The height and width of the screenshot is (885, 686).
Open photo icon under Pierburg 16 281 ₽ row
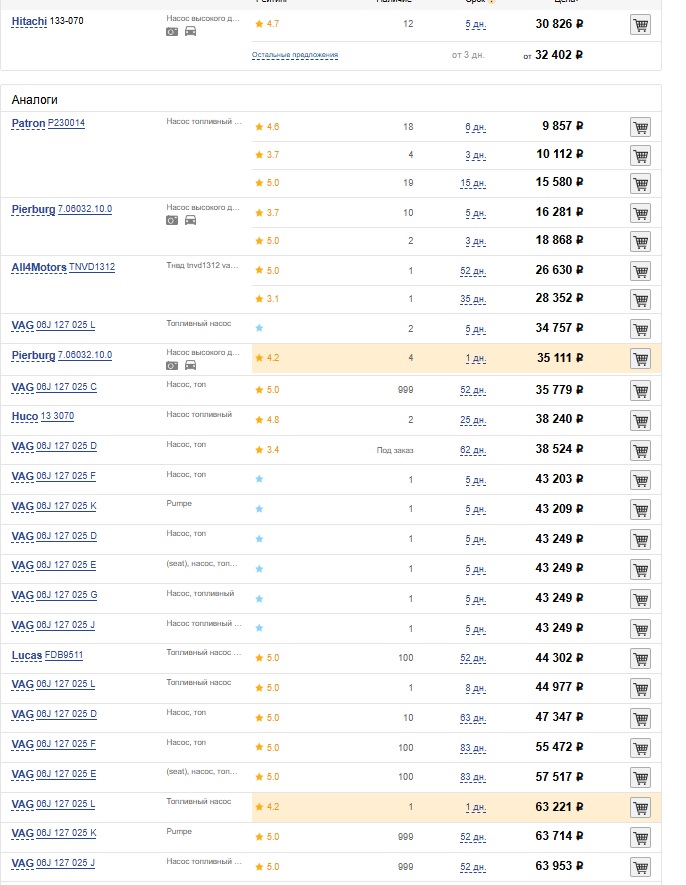172,220
